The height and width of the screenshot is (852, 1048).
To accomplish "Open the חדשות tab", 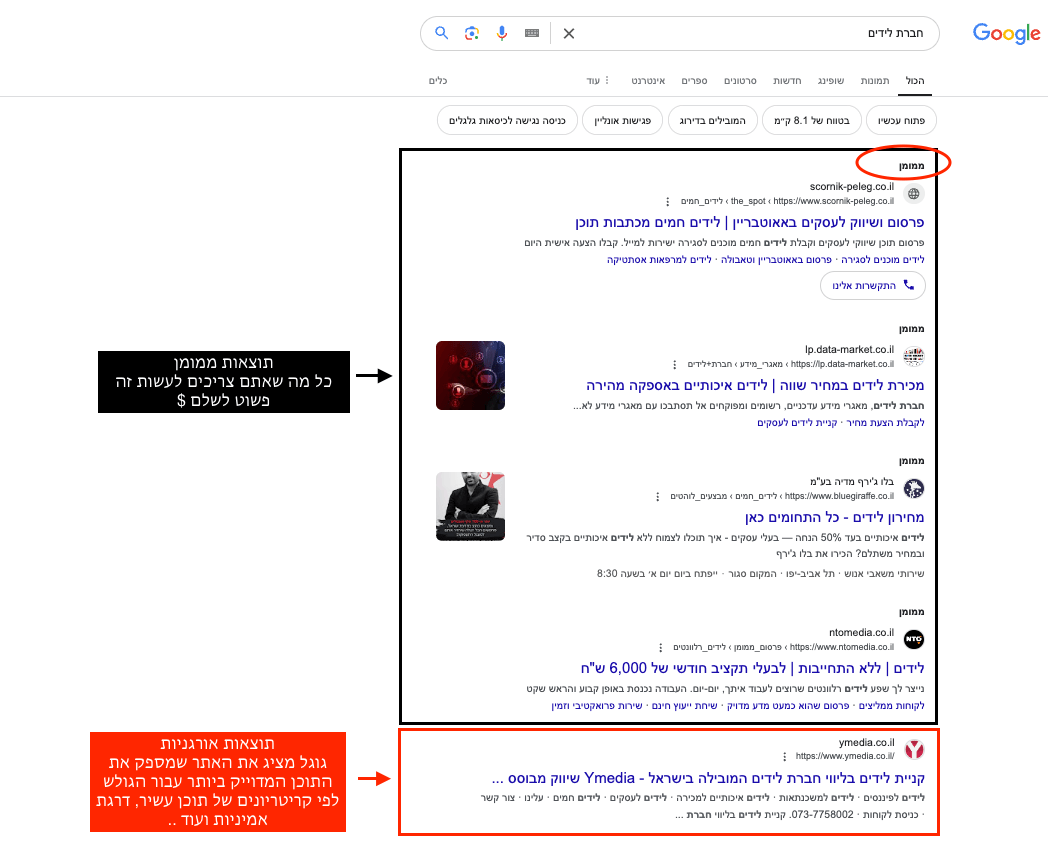I will [x=787, y=80].
